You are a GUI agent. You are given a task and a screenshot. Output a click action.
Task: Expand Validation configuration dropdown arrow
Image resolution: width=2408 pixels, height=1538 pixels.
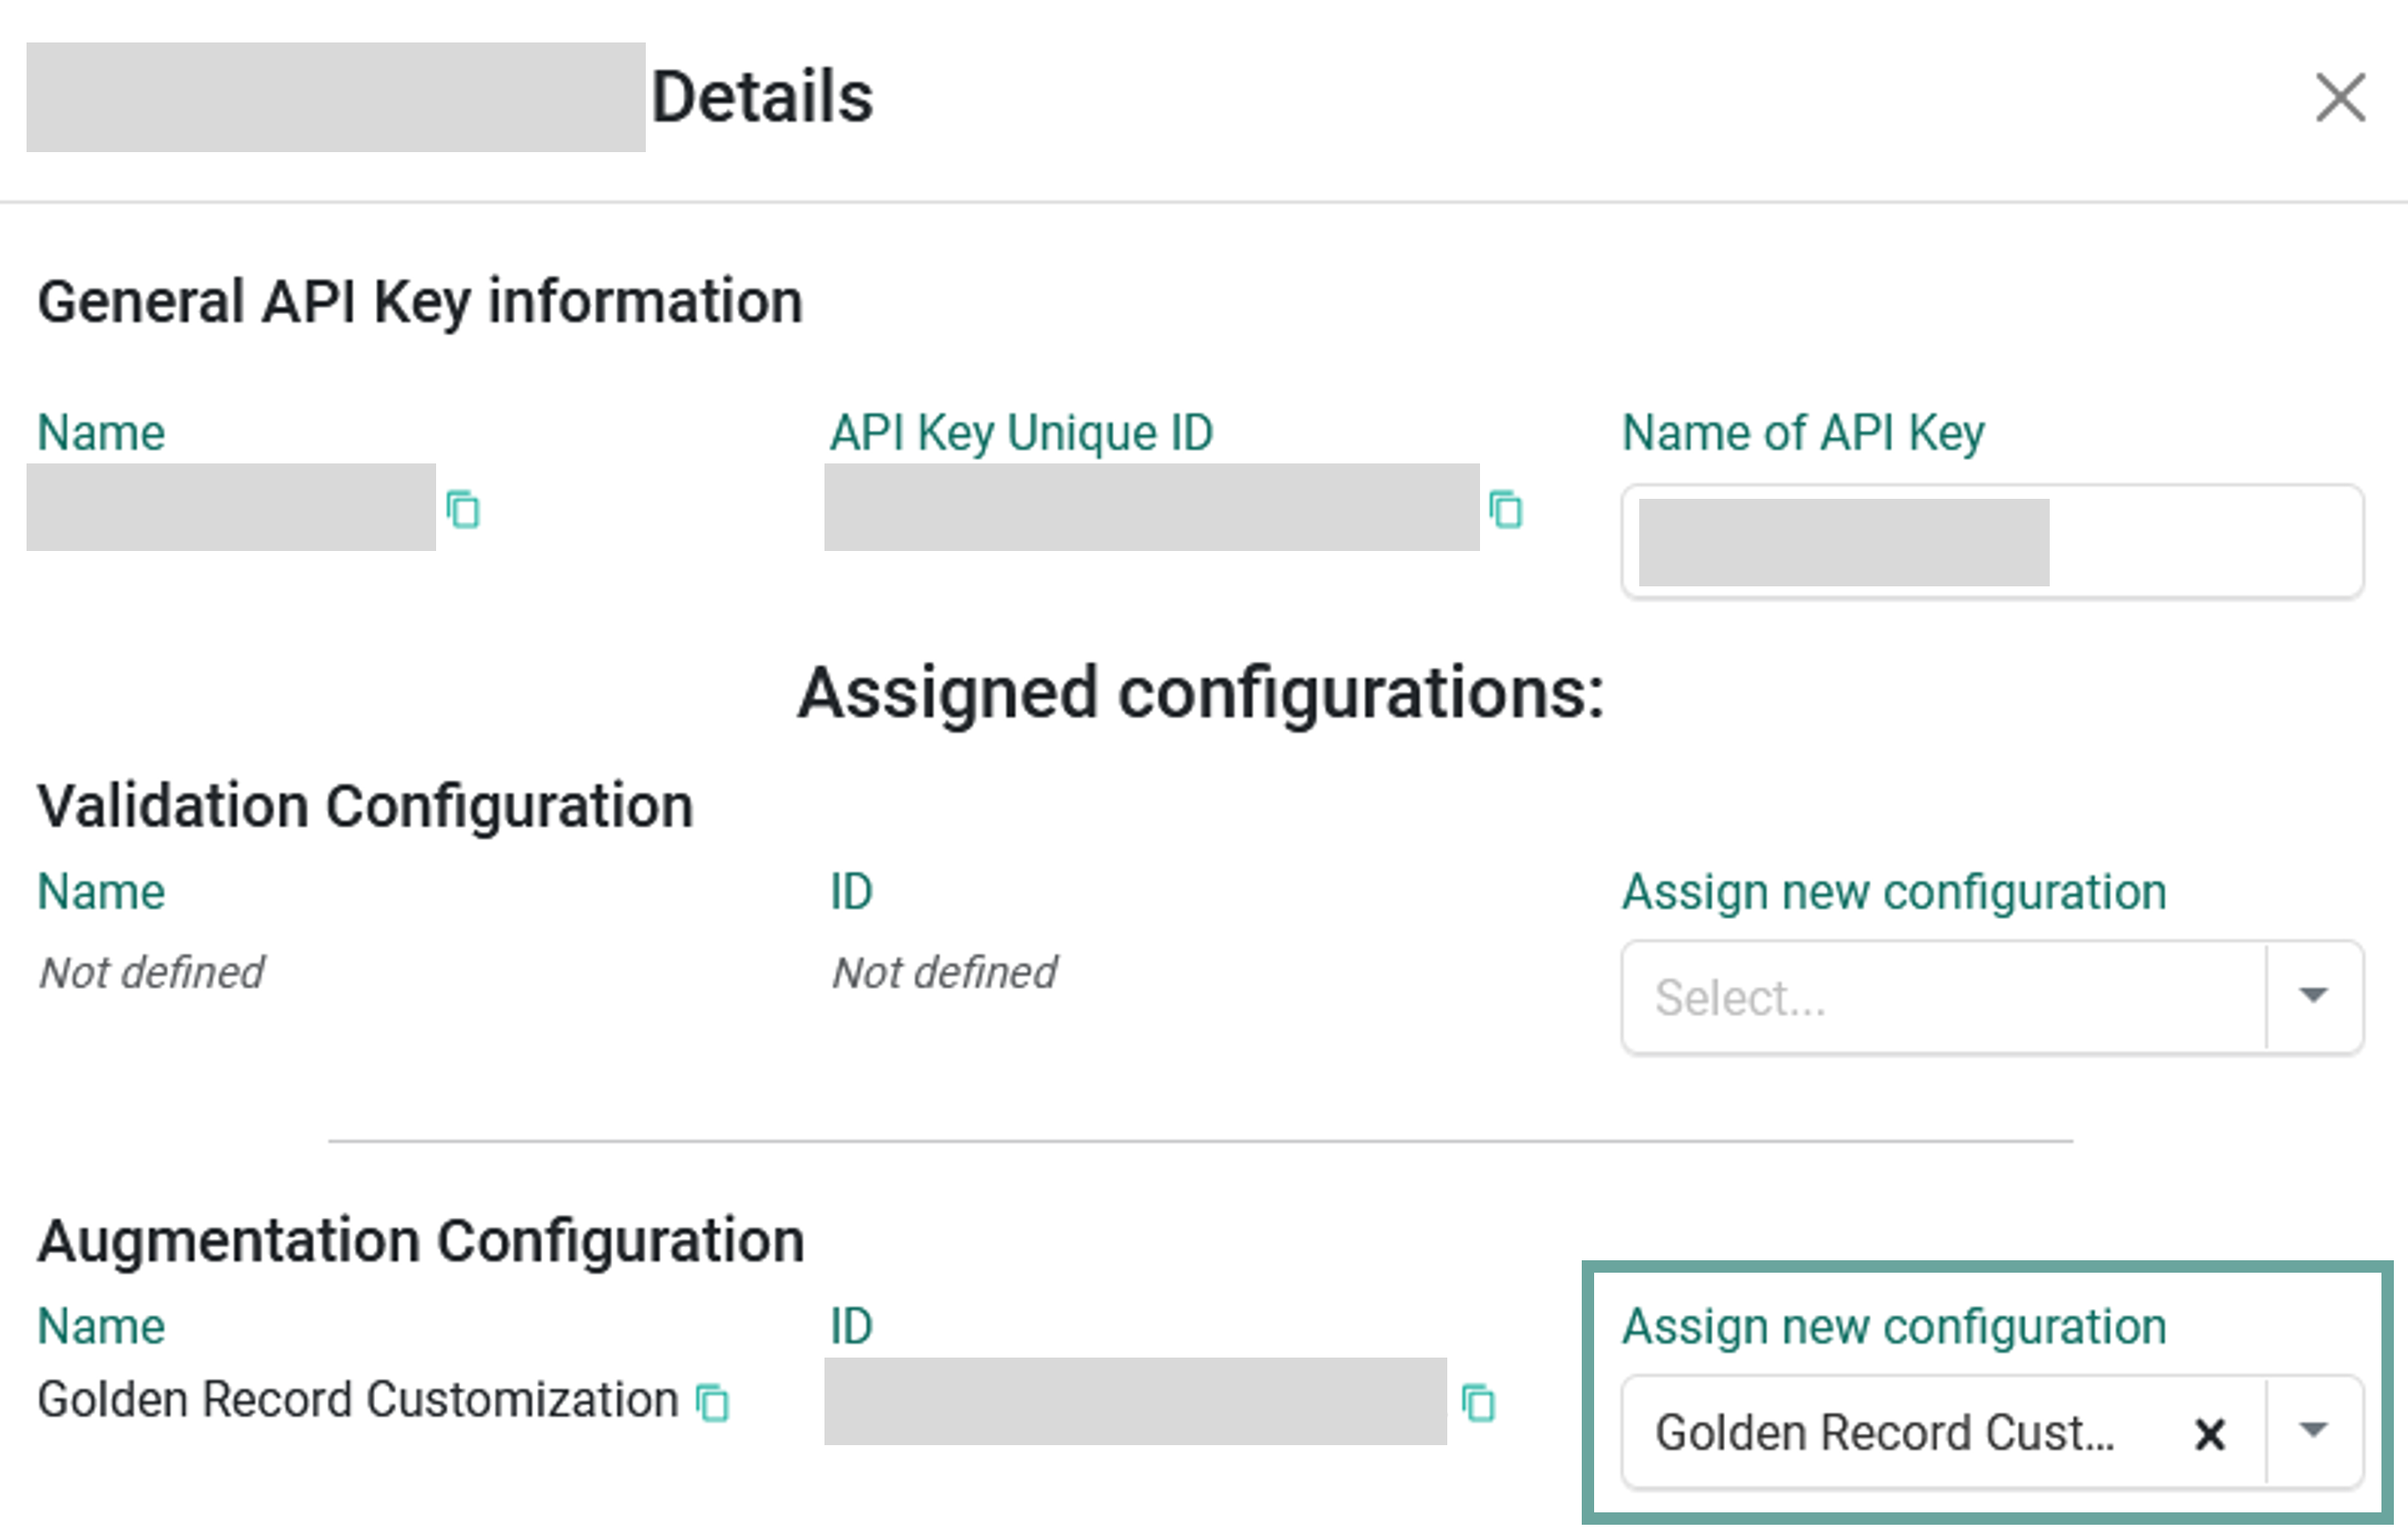(2314, 996)
